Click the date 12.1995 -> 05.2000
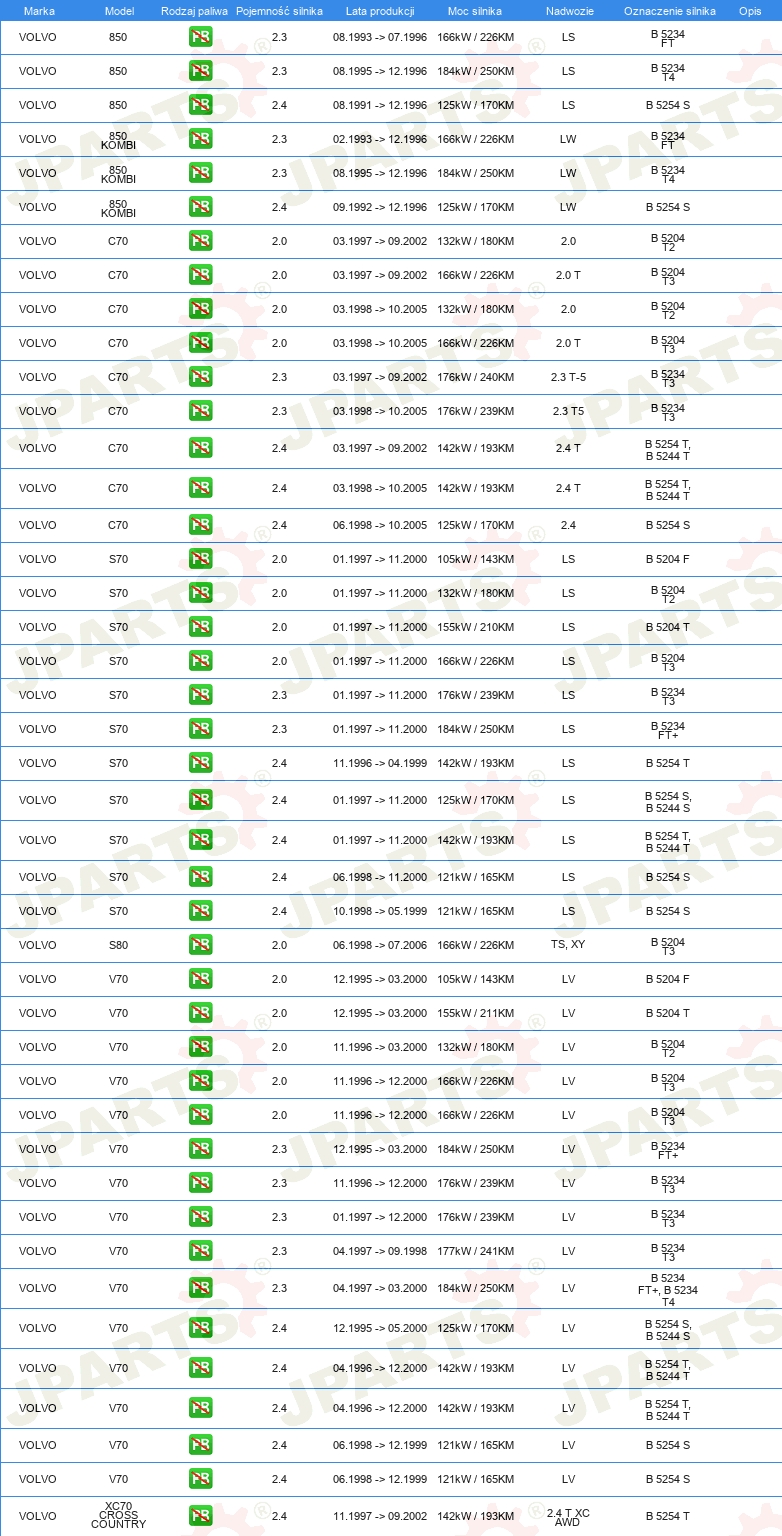The height and width of the screenshot is (1536, 782). tap(380, 1329)
